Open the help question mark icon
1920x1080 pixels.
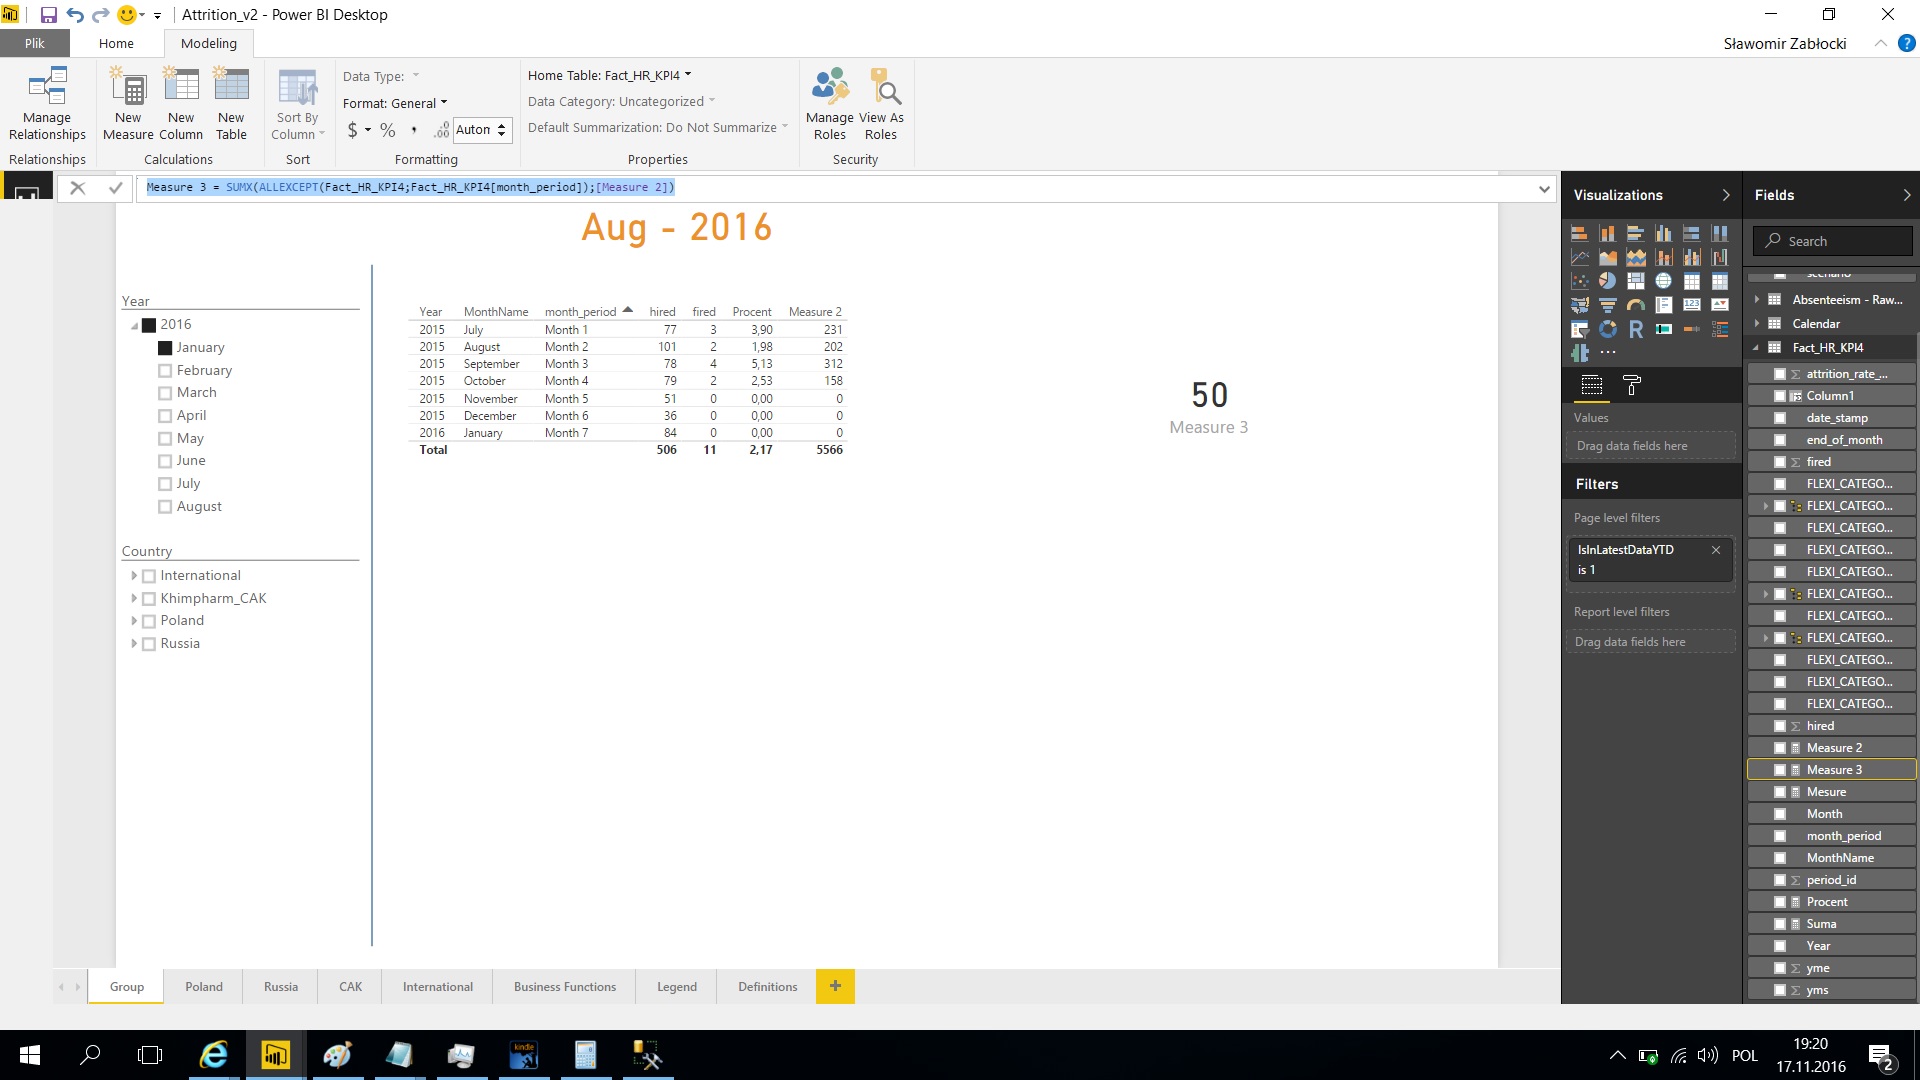1906,43
